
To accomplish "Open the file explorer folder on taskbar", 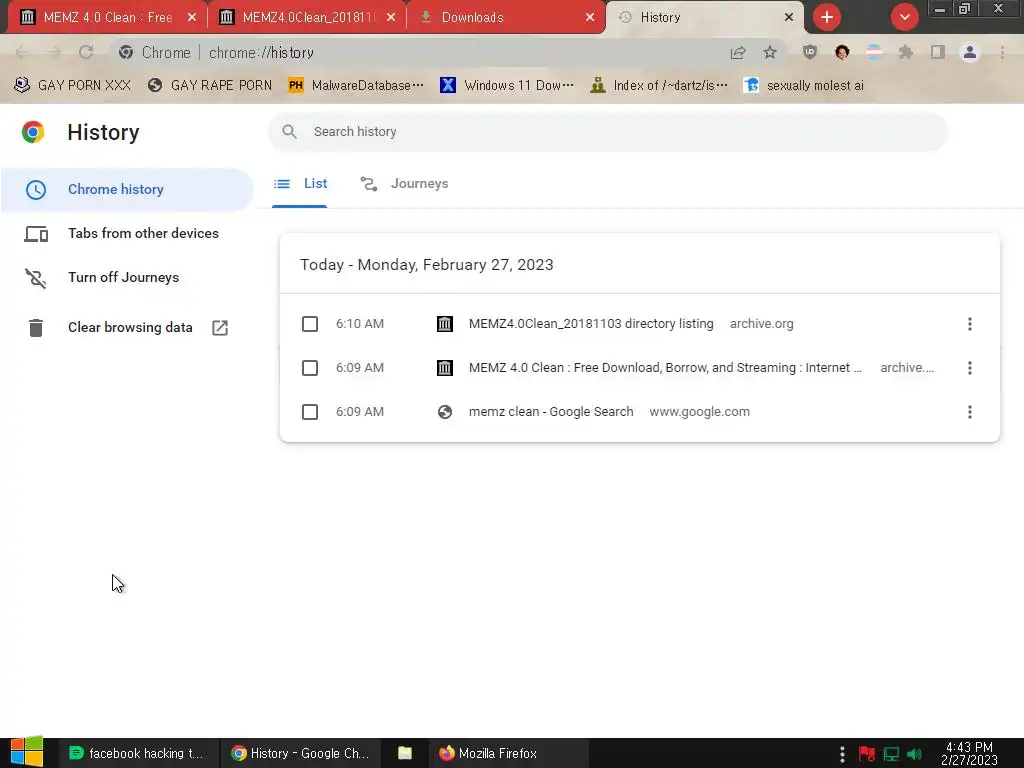I will pos(405,754).
